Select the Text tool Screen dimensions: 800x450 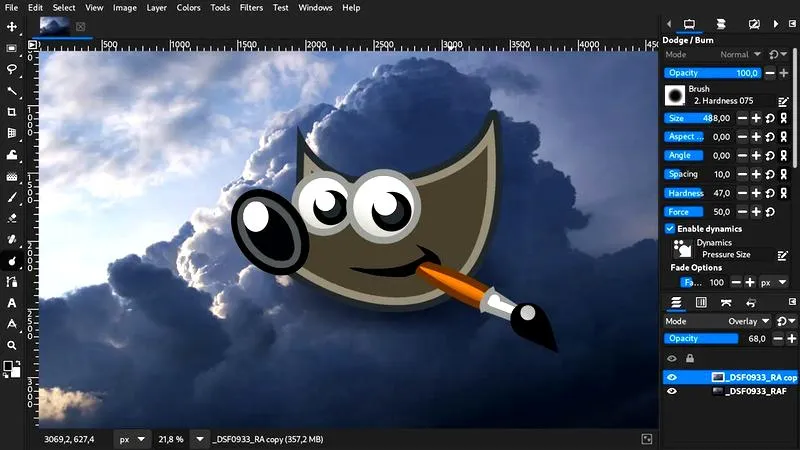[x=12, y=303]
